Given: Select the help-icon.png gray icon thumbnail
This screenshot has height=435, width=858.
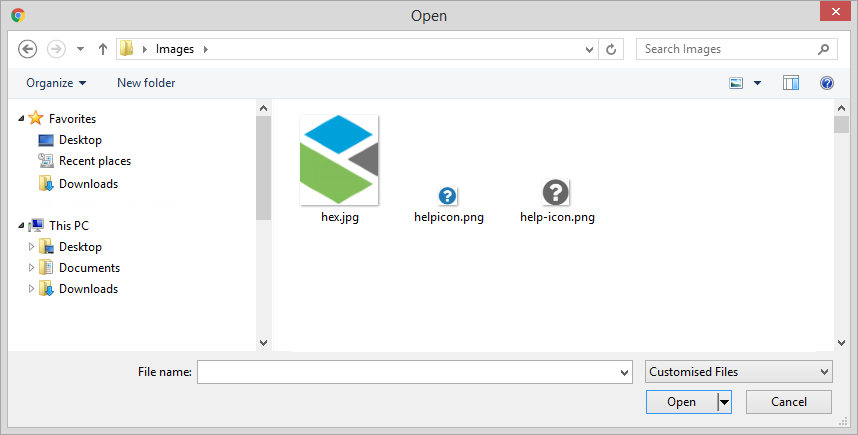Looking at the screenshot, I should click(x=555, y=192).
